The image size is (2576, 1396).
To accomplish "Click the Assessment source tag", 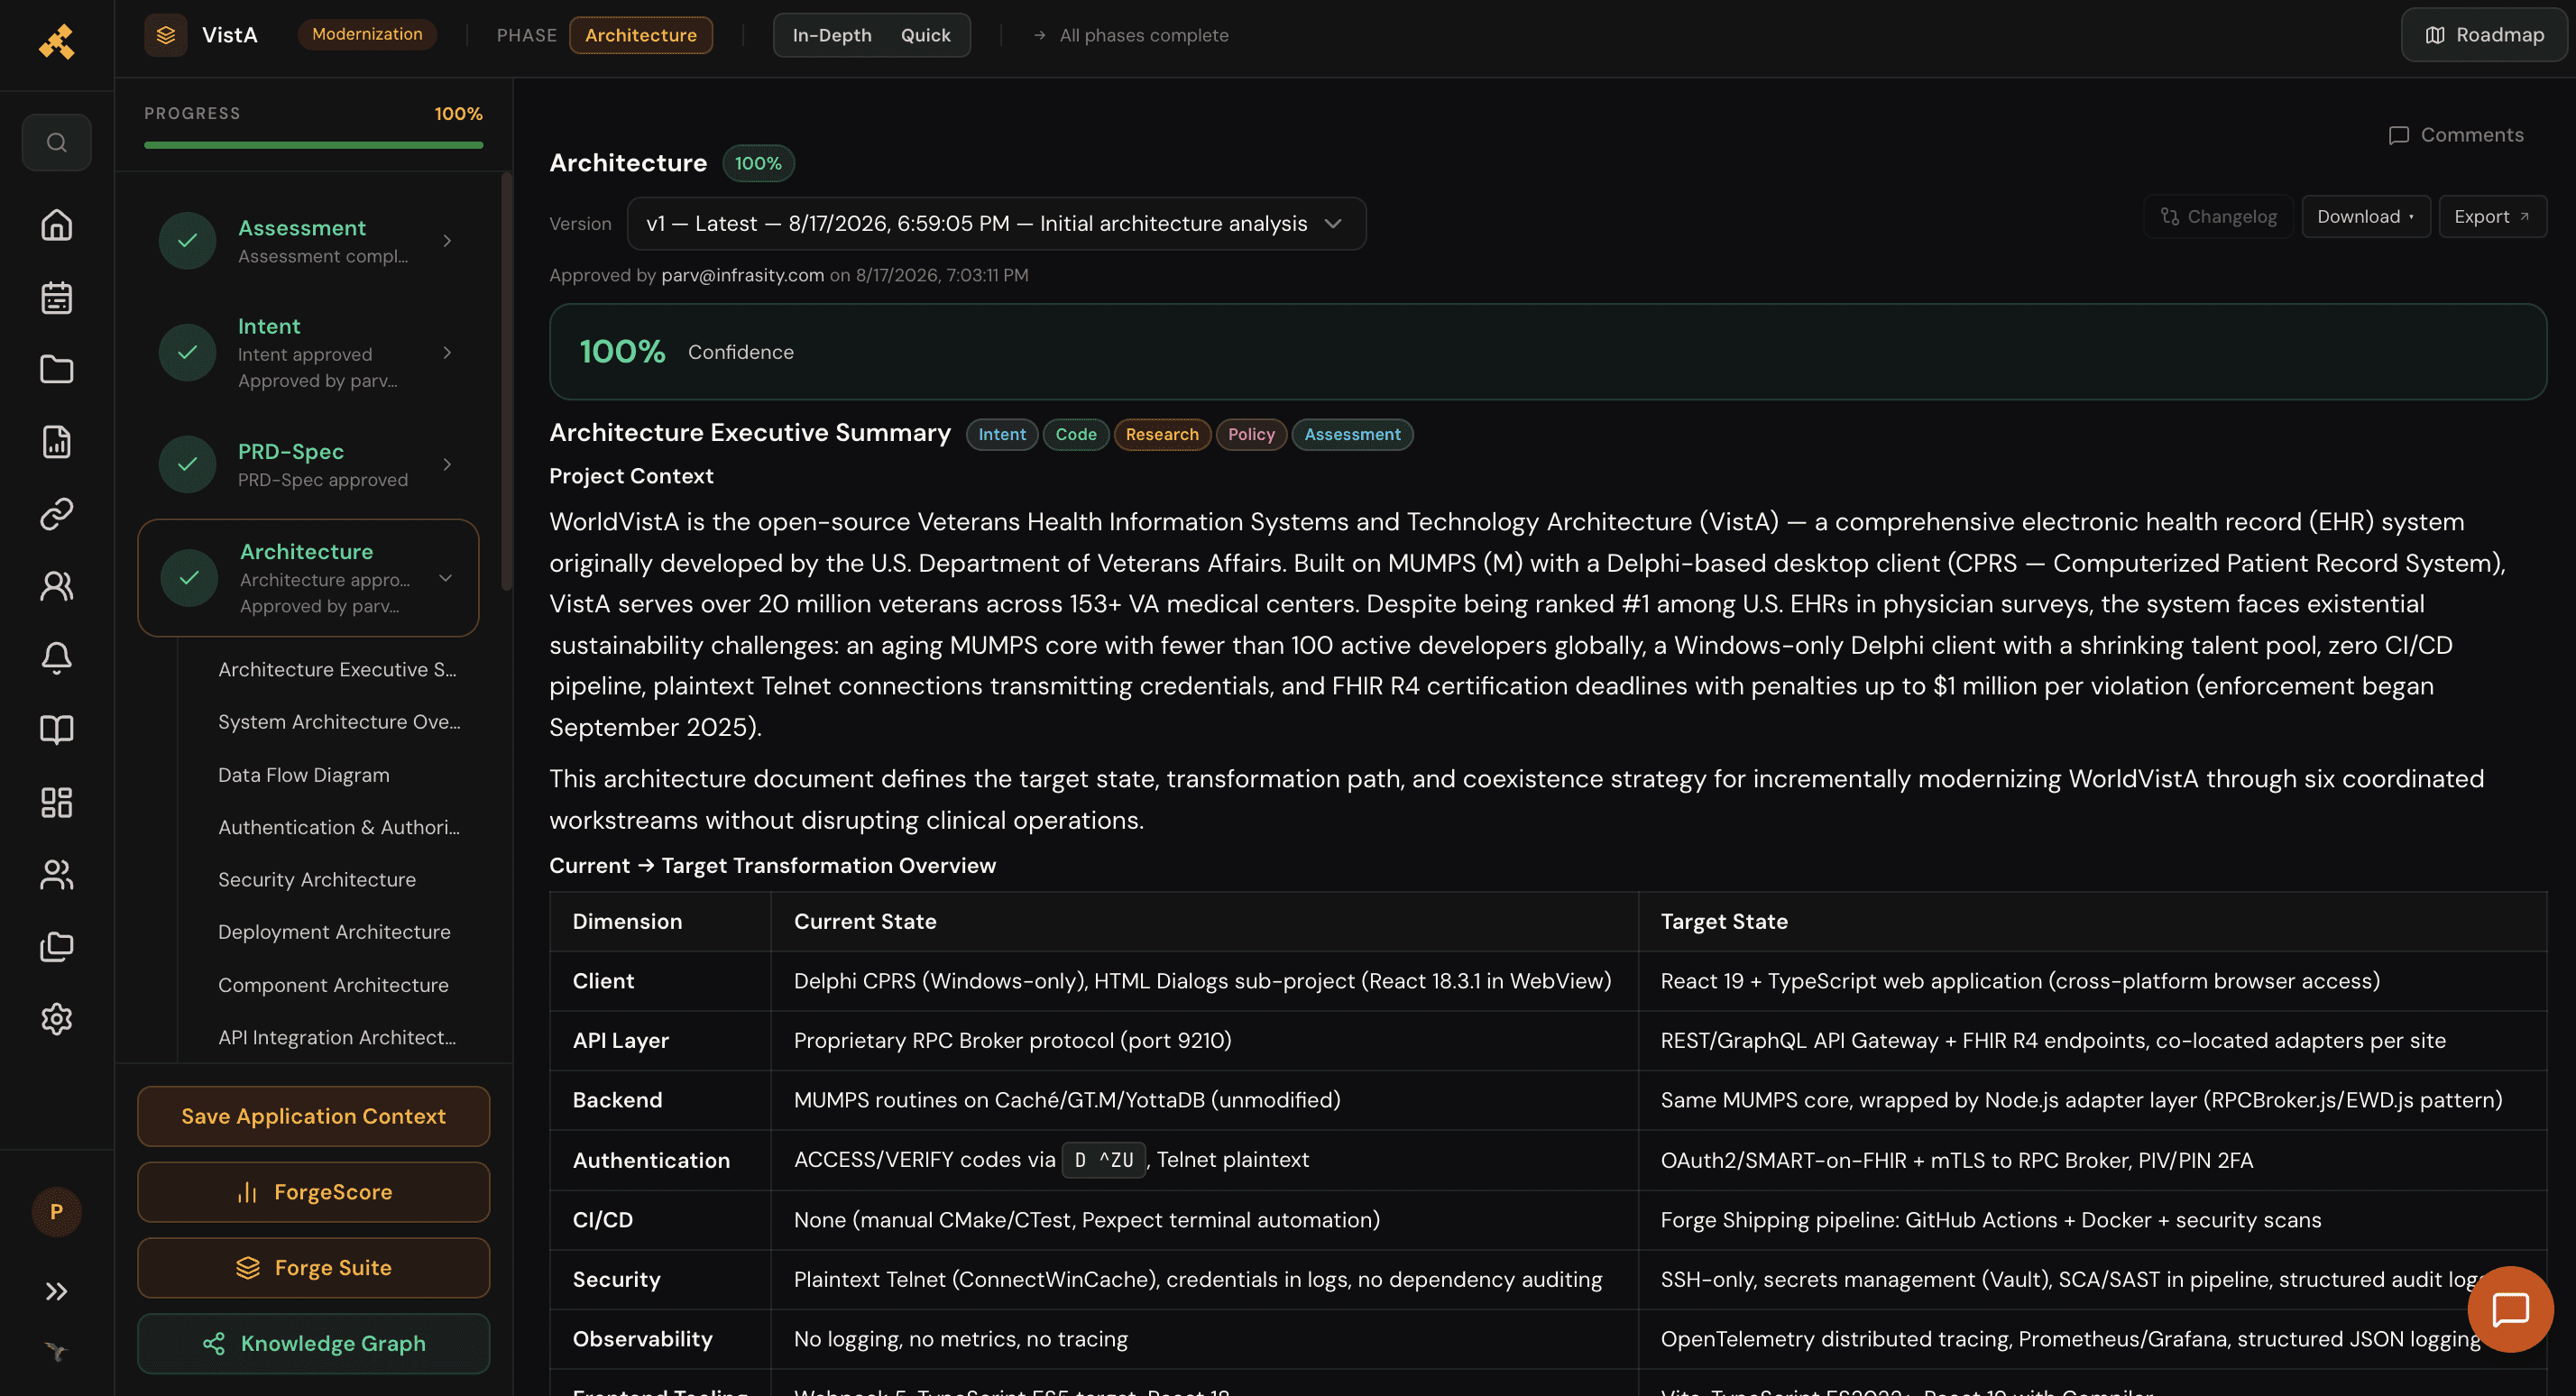I will 1352,434.
